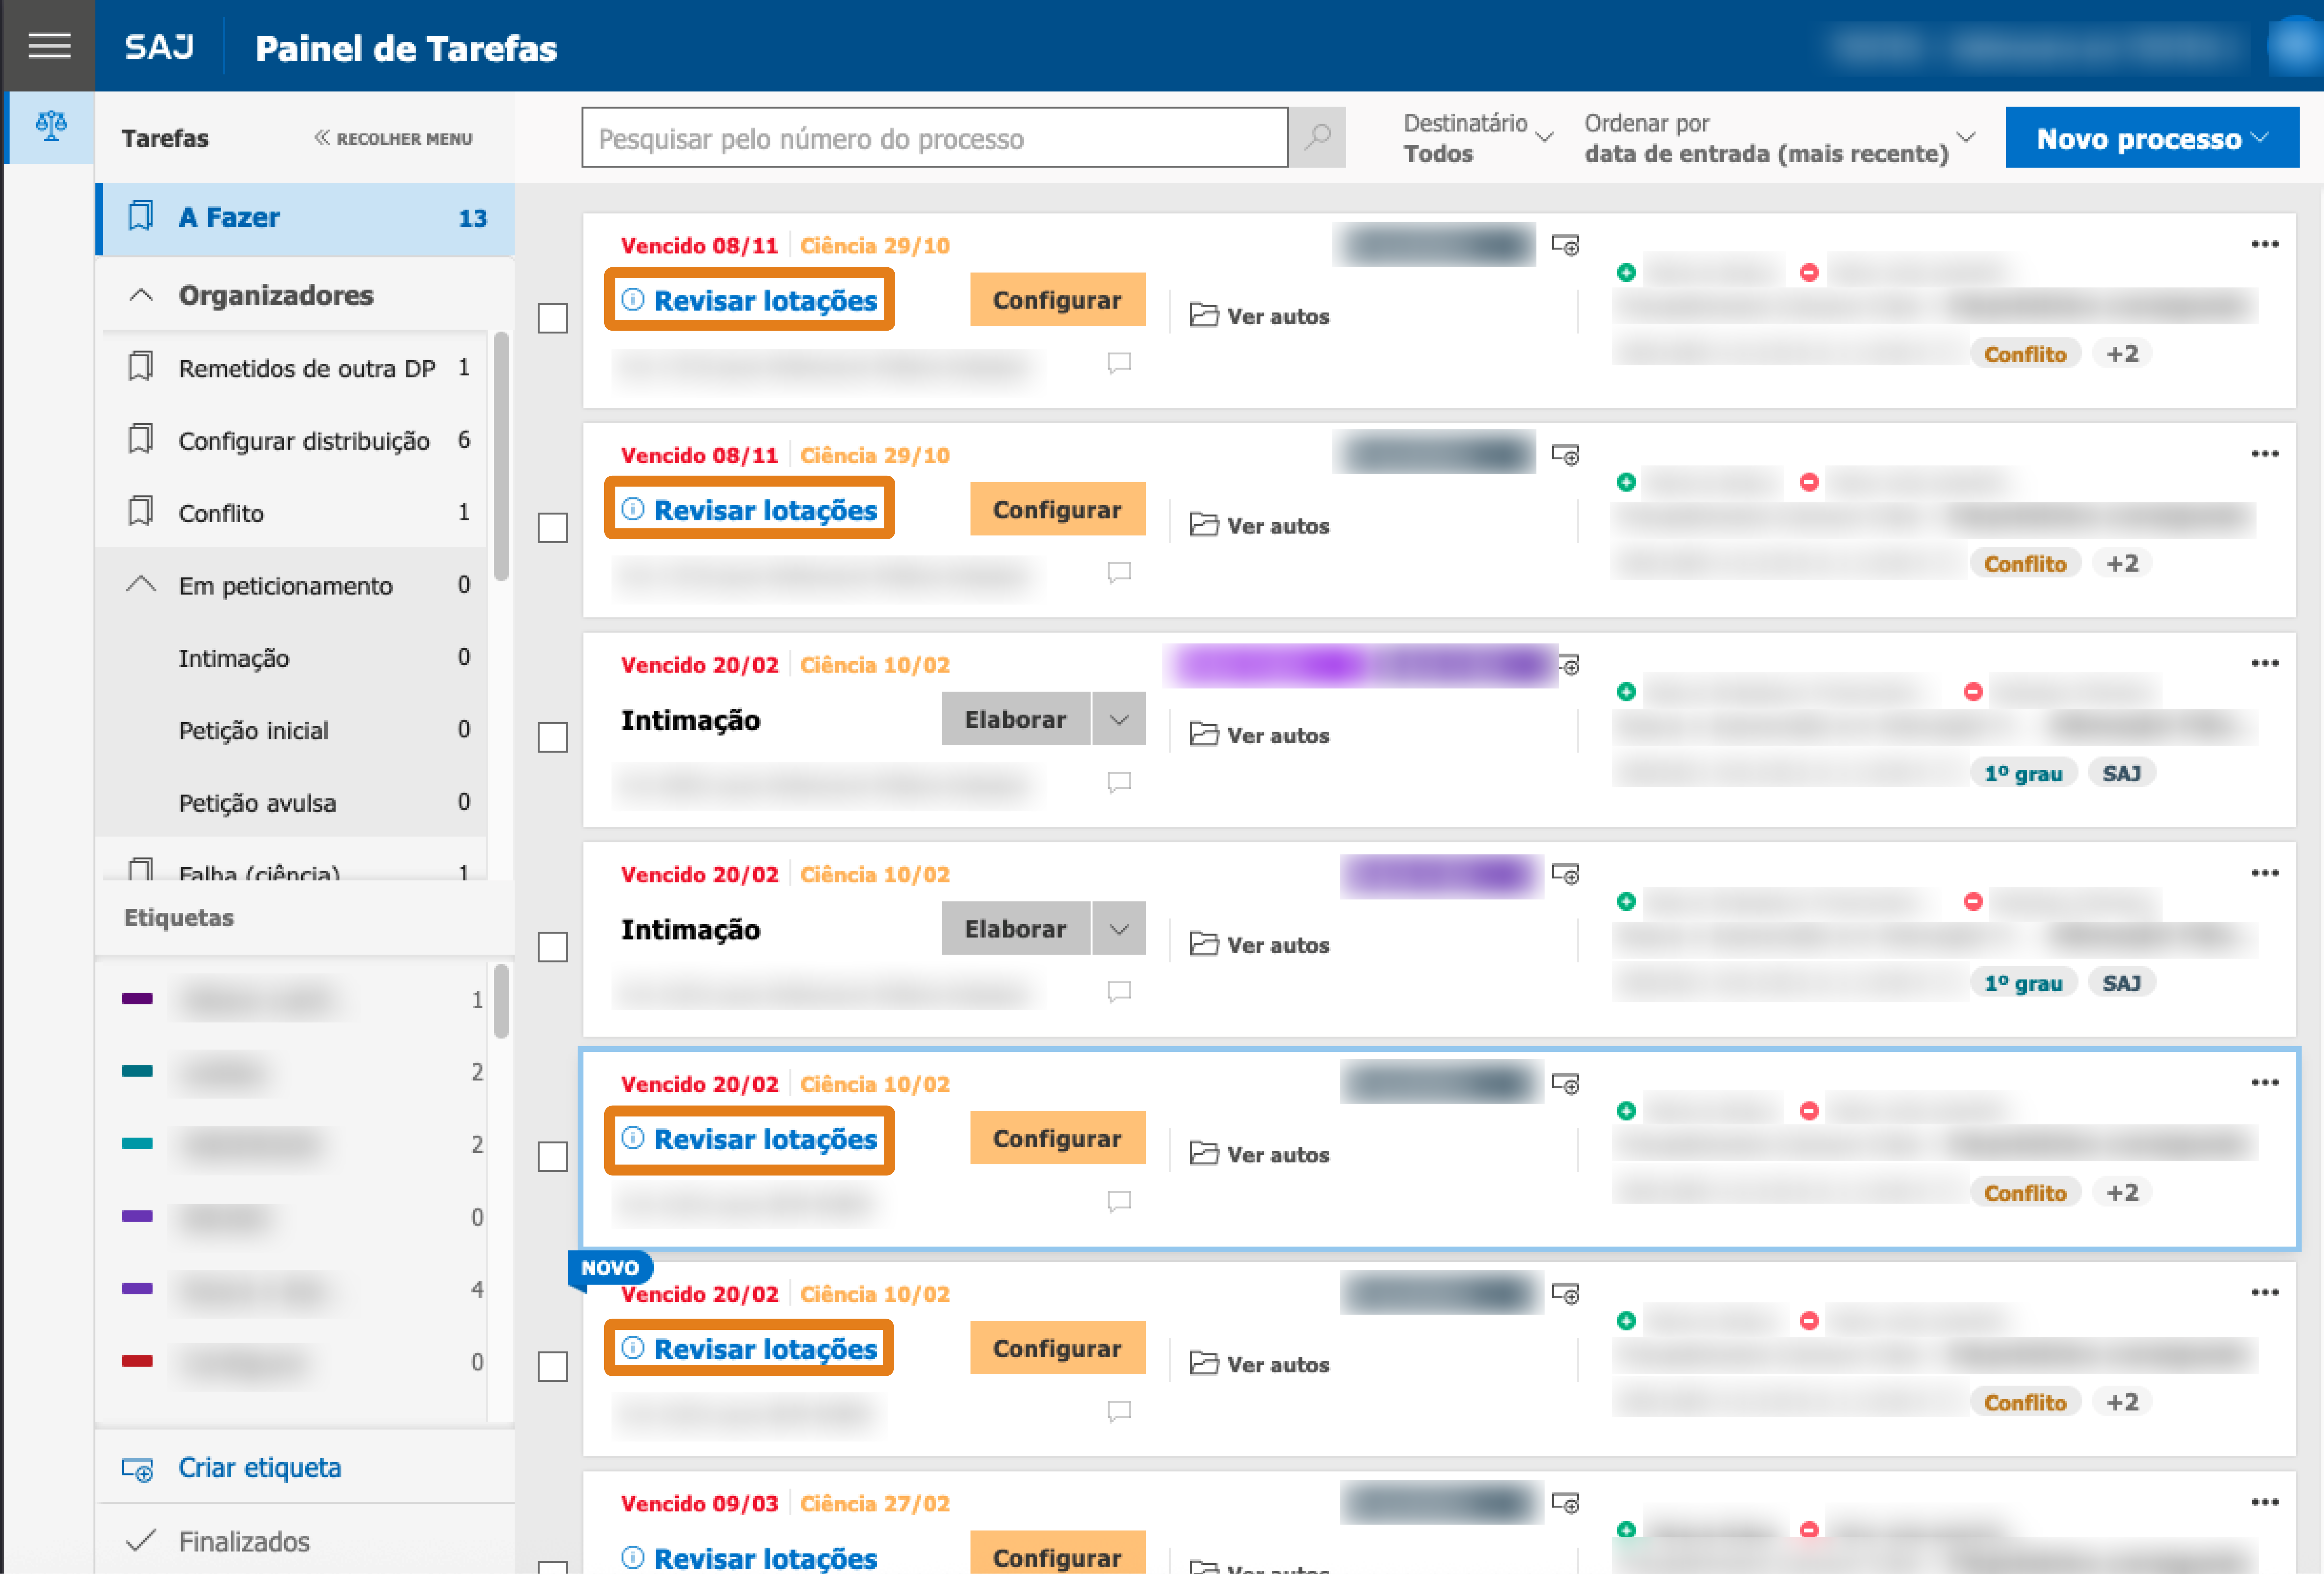Open comment bubble on second Intimação card
Viewport: 2324px width, 1574px height.
[1119, 992]
